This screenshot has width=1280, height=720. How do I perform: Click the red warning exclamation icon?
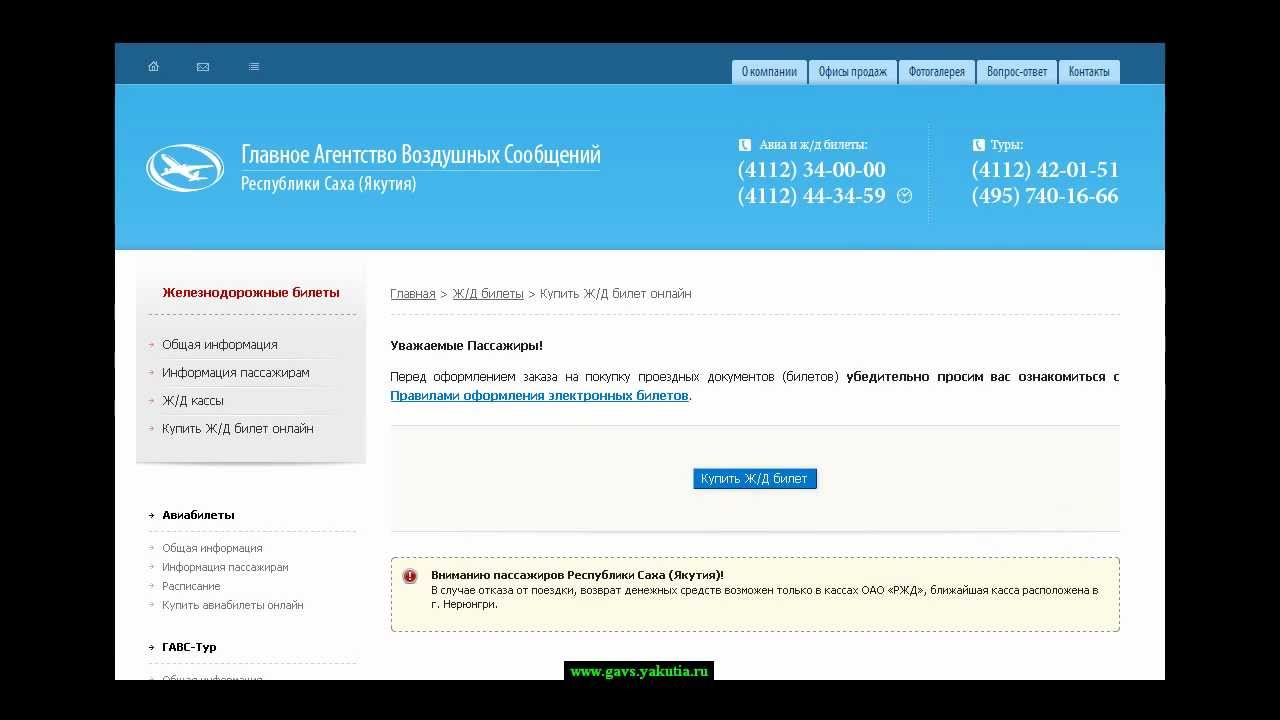click(410, 576)
